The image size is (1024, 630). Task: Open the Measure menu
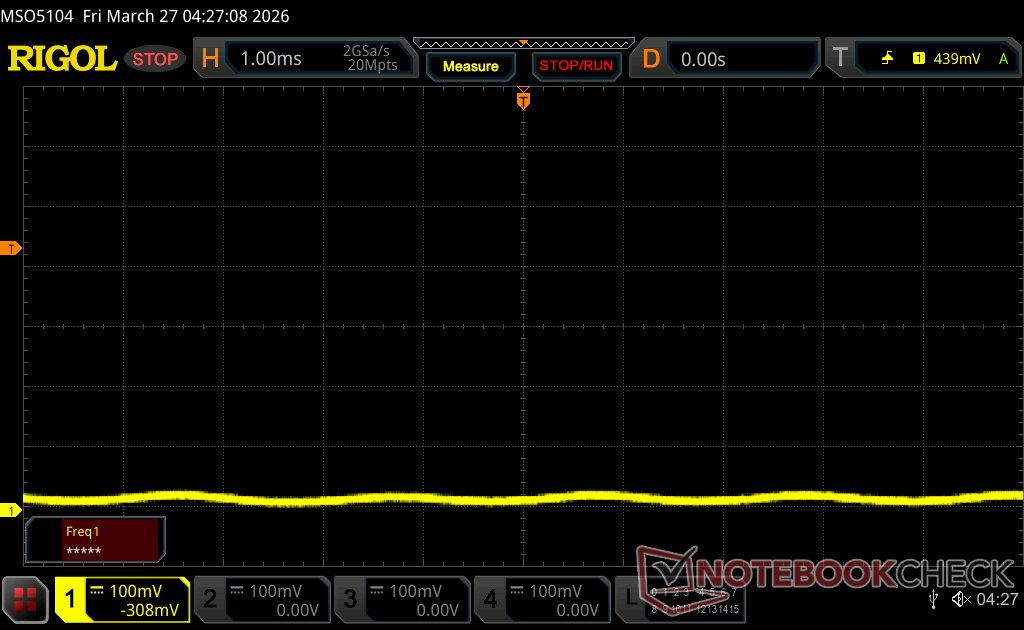[470, 66]
